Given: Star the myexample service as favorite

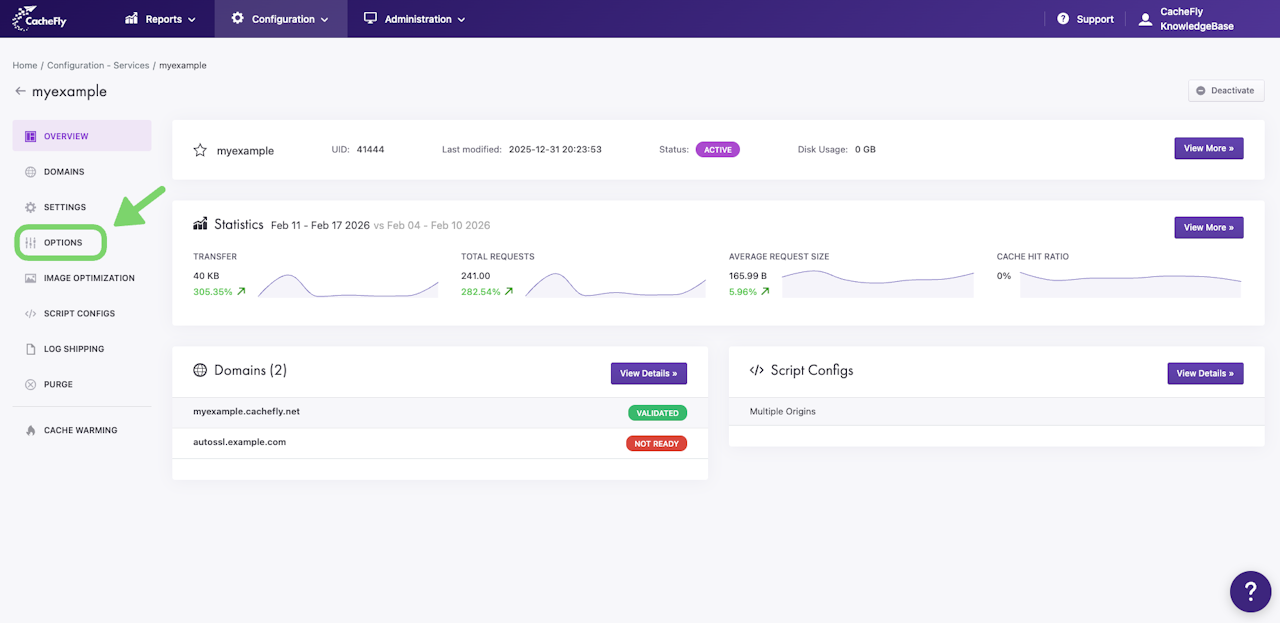Looking at the screenshot, I should (x=200, y=150).
